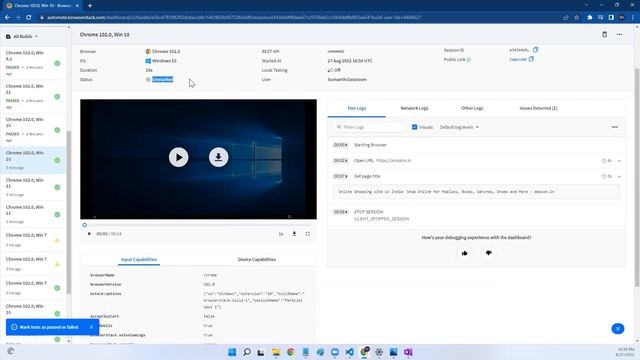The image size is (640, 360).
Task: Go back in browser history
Action: click(x=7, y=18)
